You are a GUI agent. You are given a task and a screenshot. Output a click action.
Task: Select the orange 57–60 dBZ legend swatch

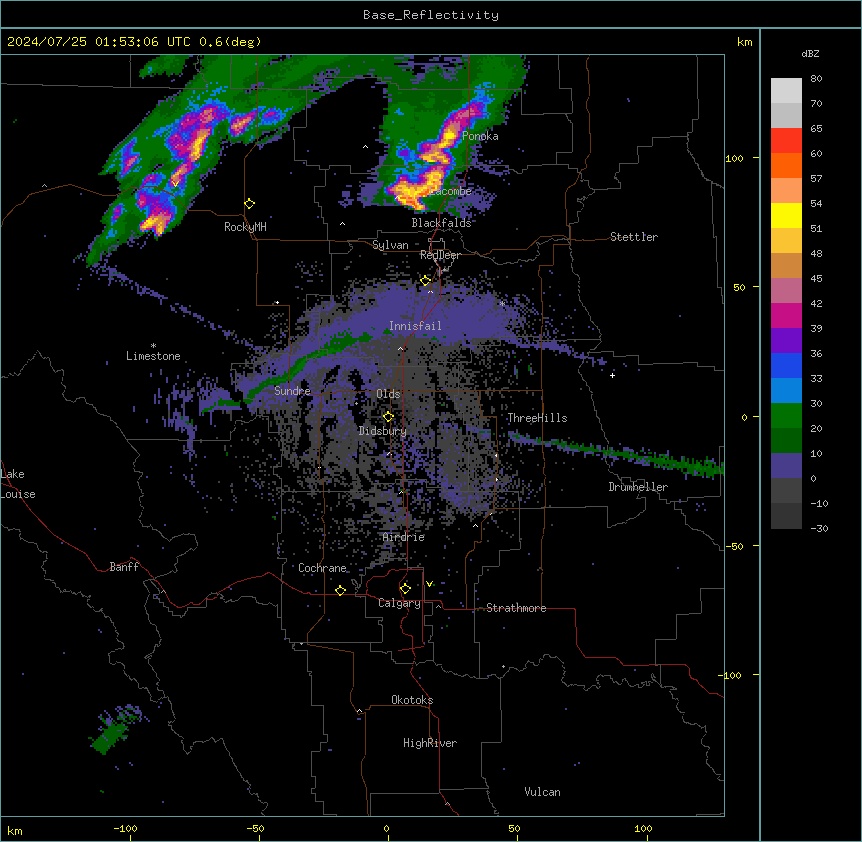786,165
